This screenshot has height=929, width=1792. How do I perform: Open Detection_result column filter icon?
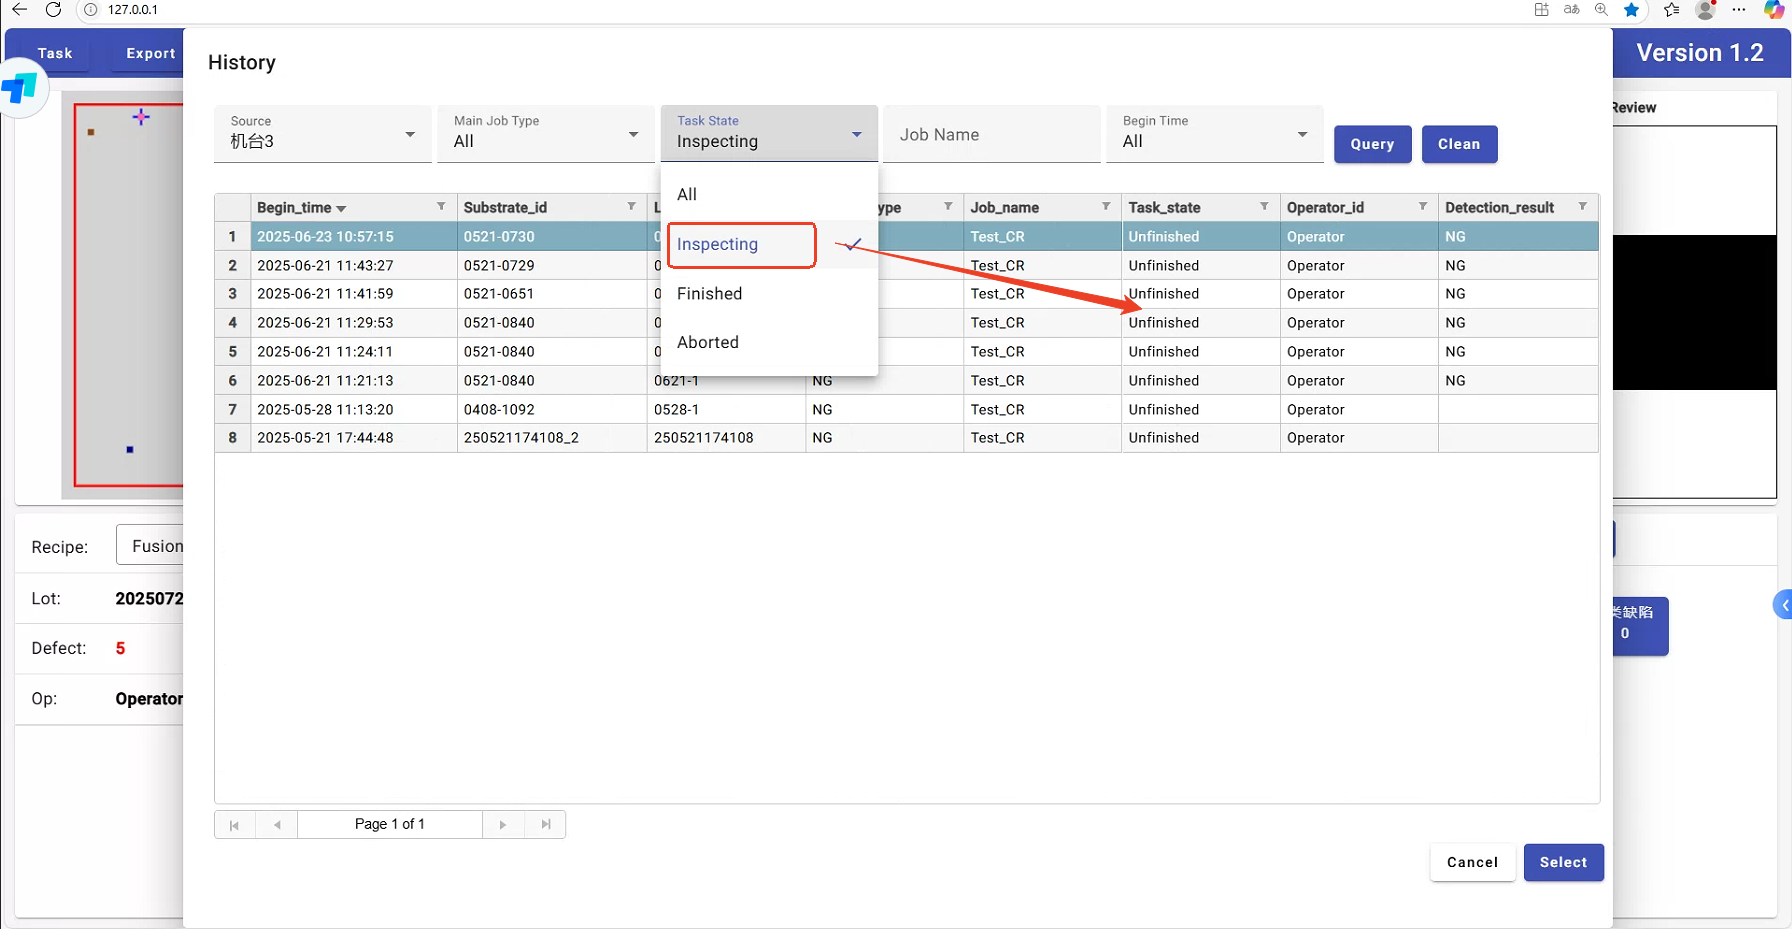(1582, 207)
